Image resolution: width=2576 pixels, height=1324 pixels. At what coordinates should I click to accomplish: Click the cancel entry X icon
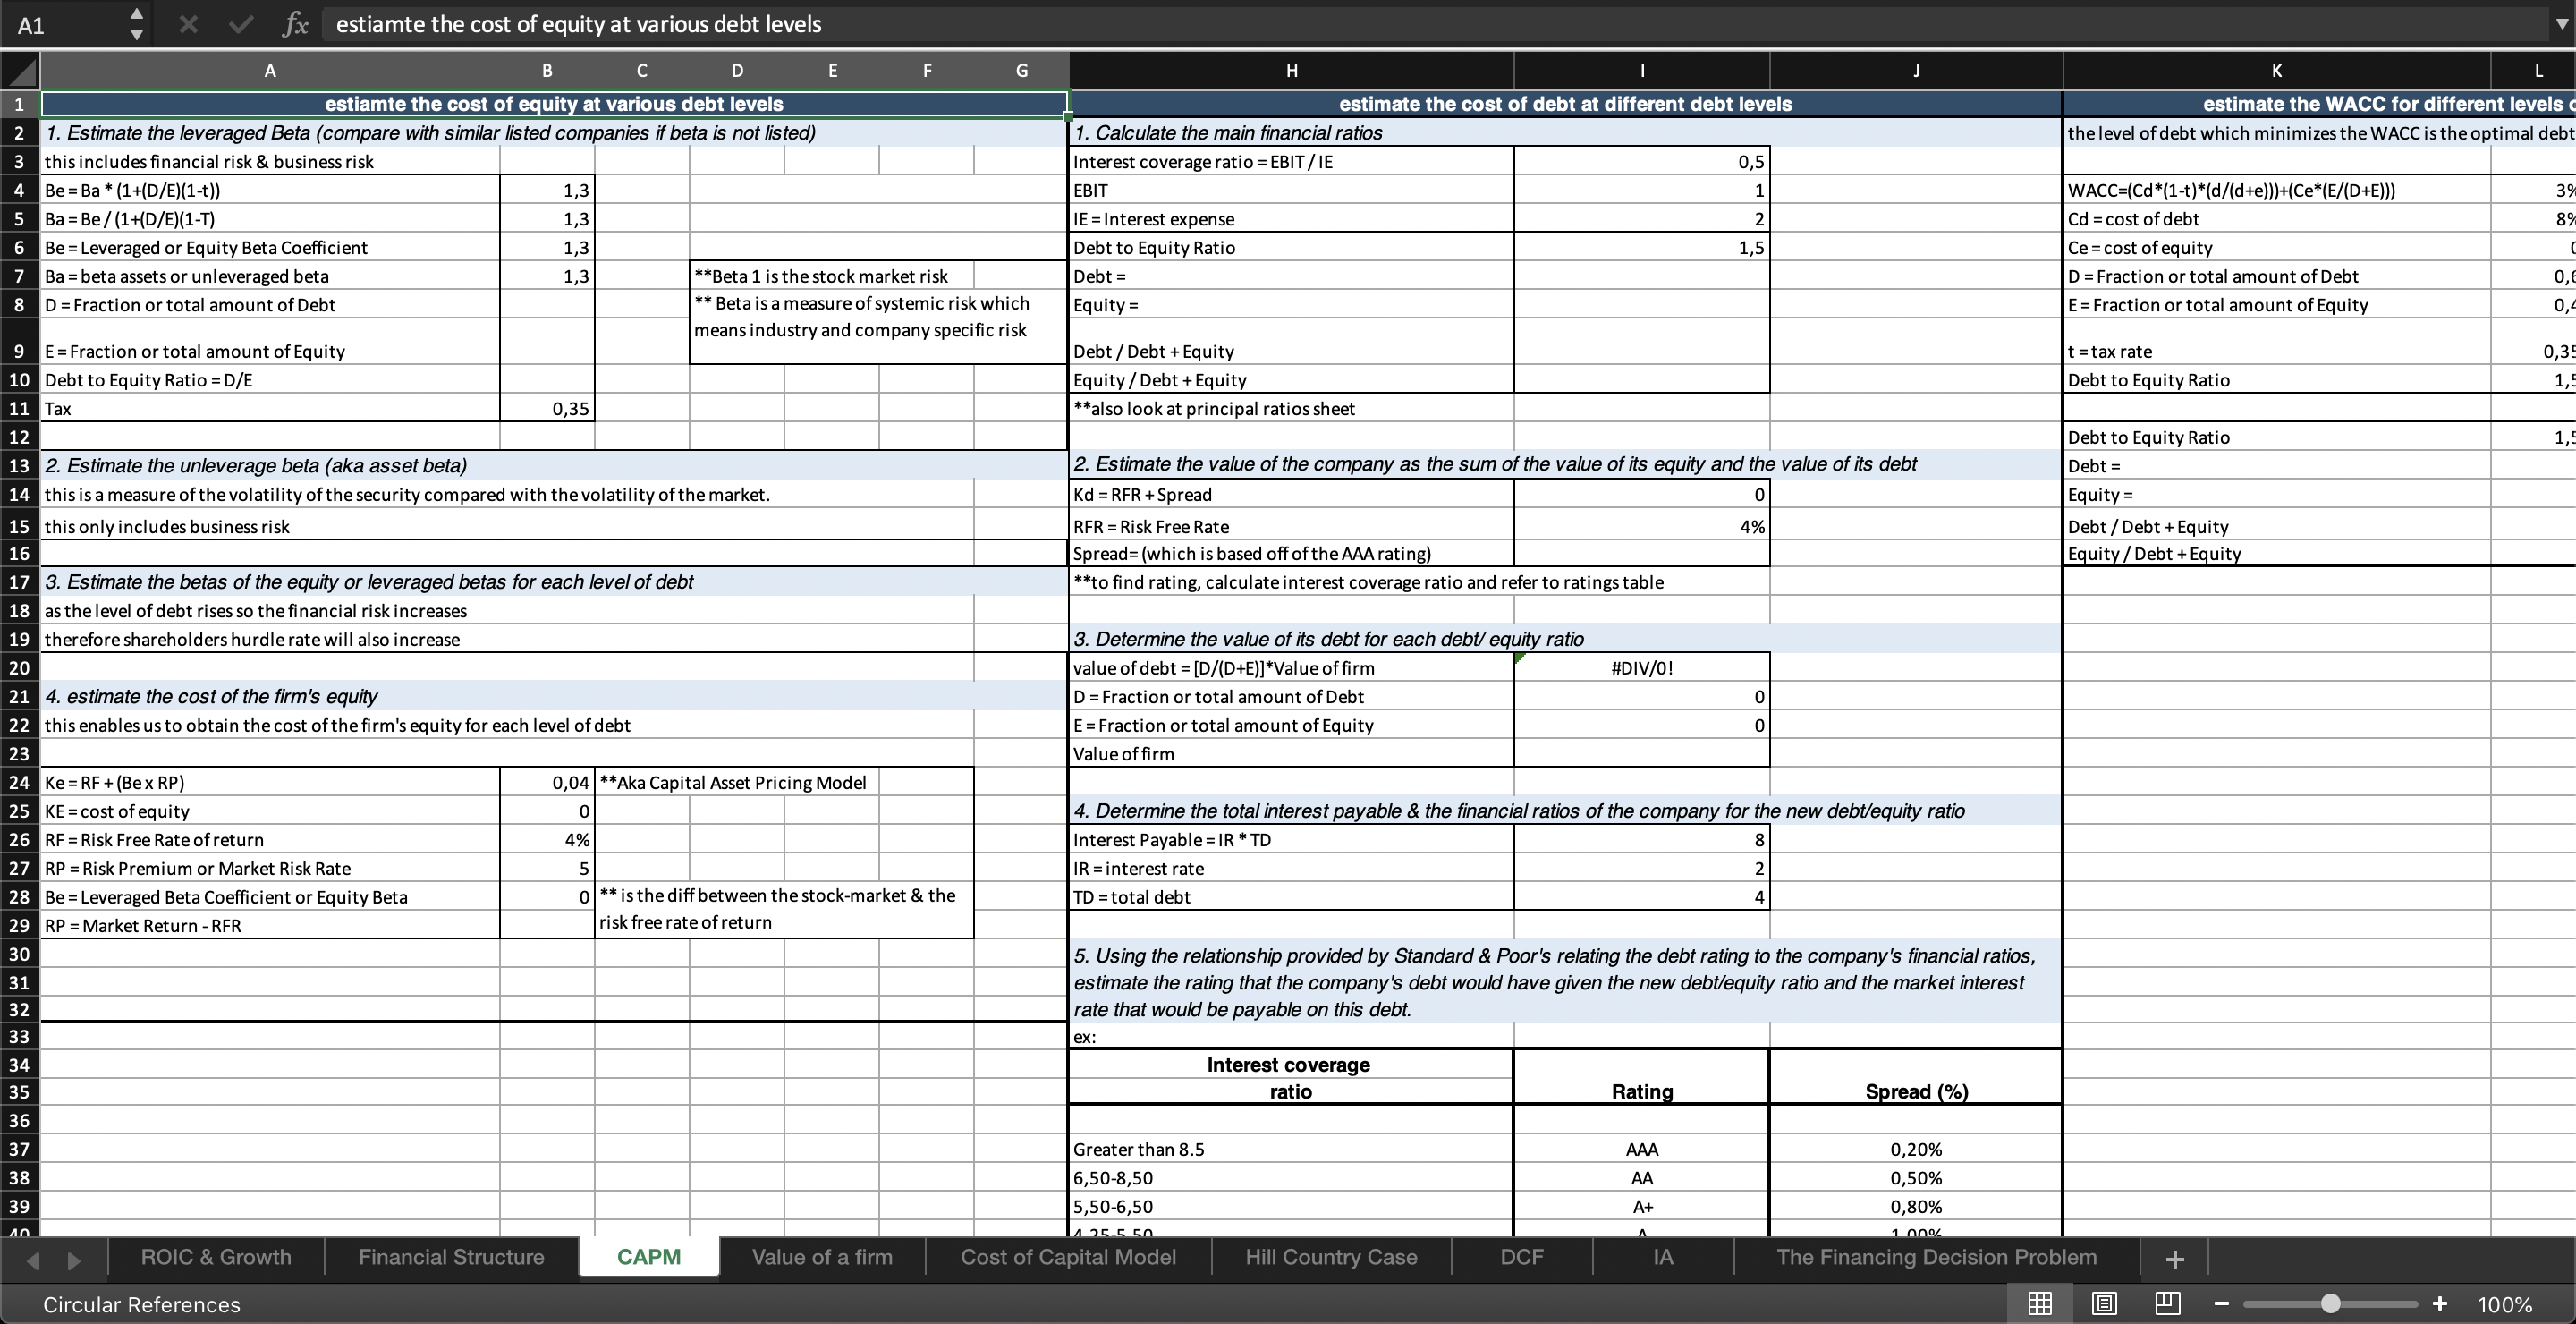click(187, 24)
